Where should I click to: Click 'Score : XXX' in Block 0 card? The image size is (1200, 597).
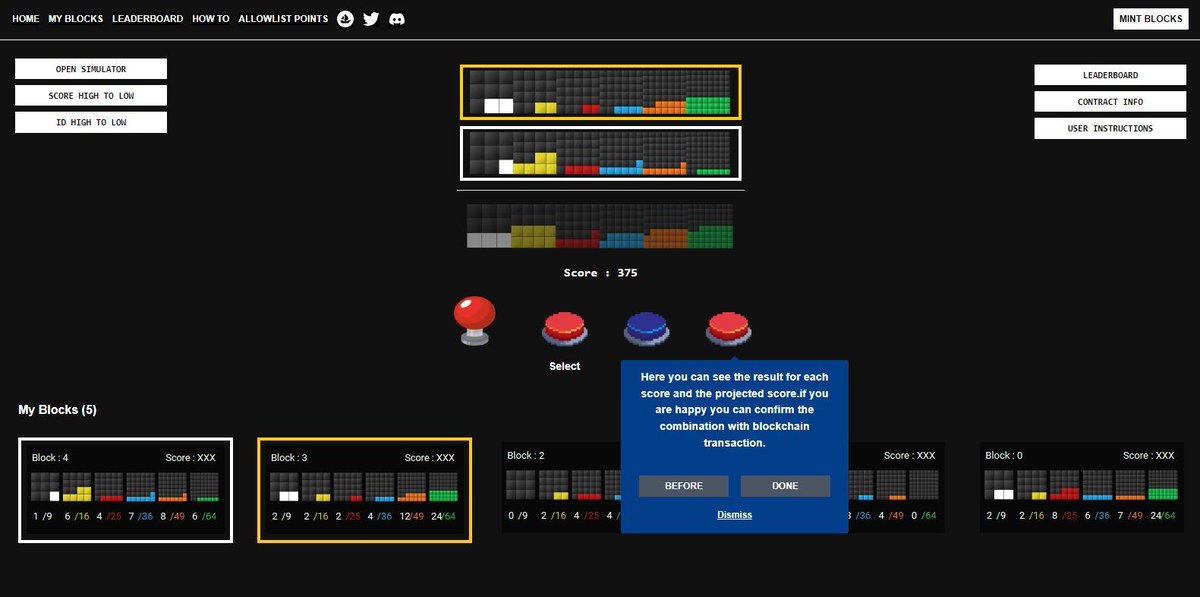(x=1150, y=456)
